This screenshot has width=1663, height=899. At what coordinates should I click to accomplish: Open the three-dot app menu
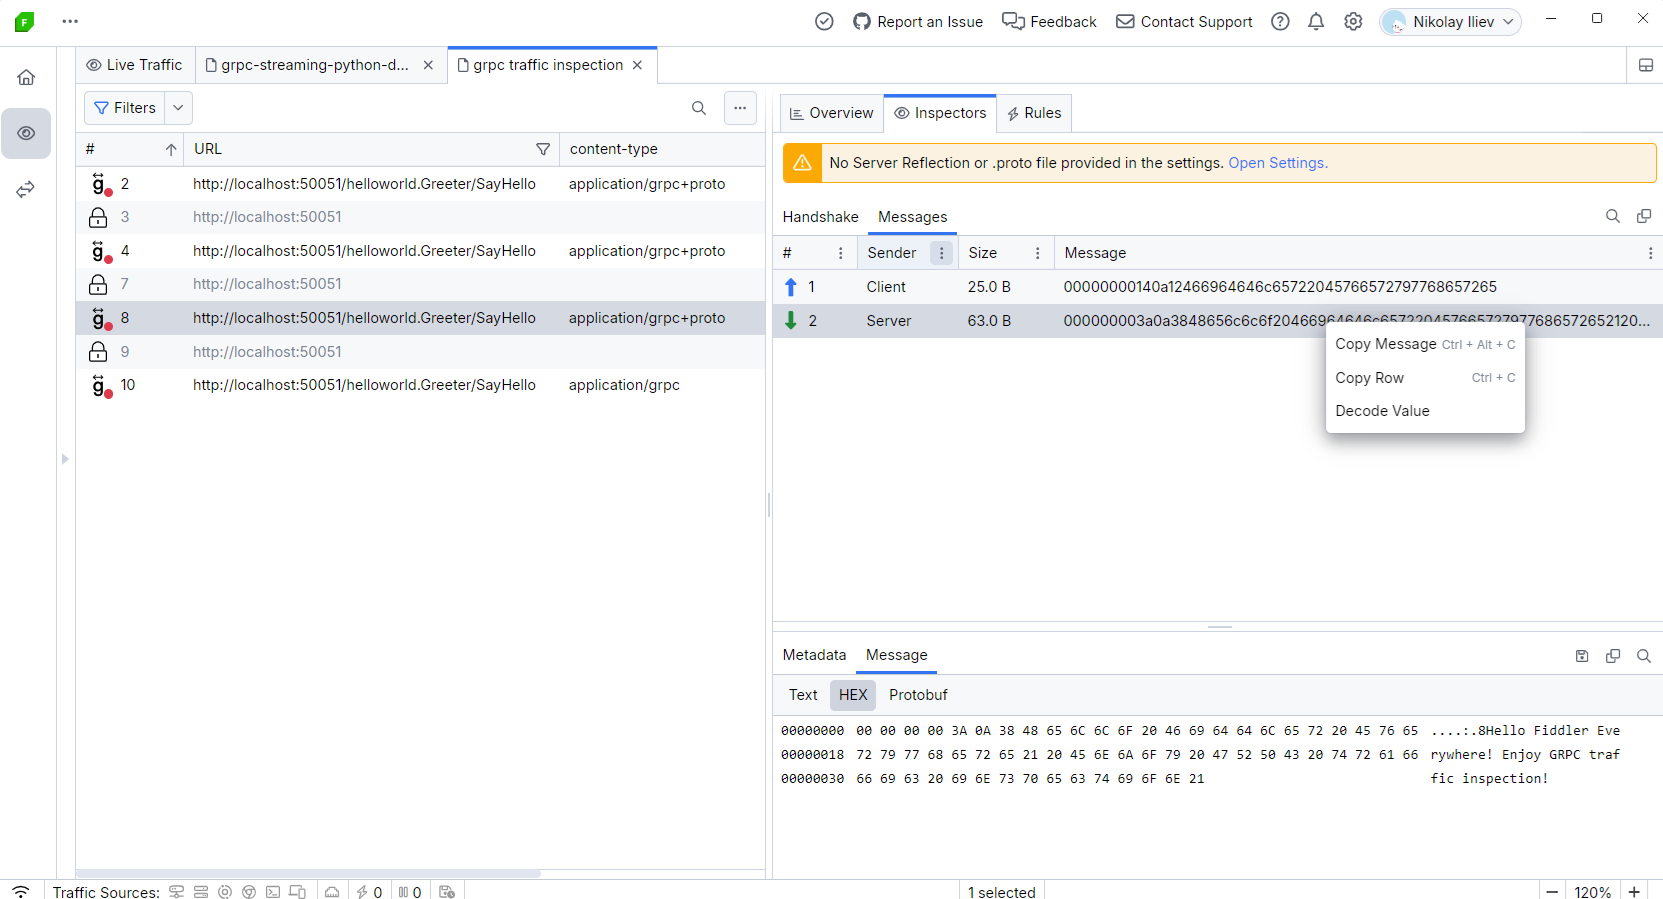tap(70, 21)
